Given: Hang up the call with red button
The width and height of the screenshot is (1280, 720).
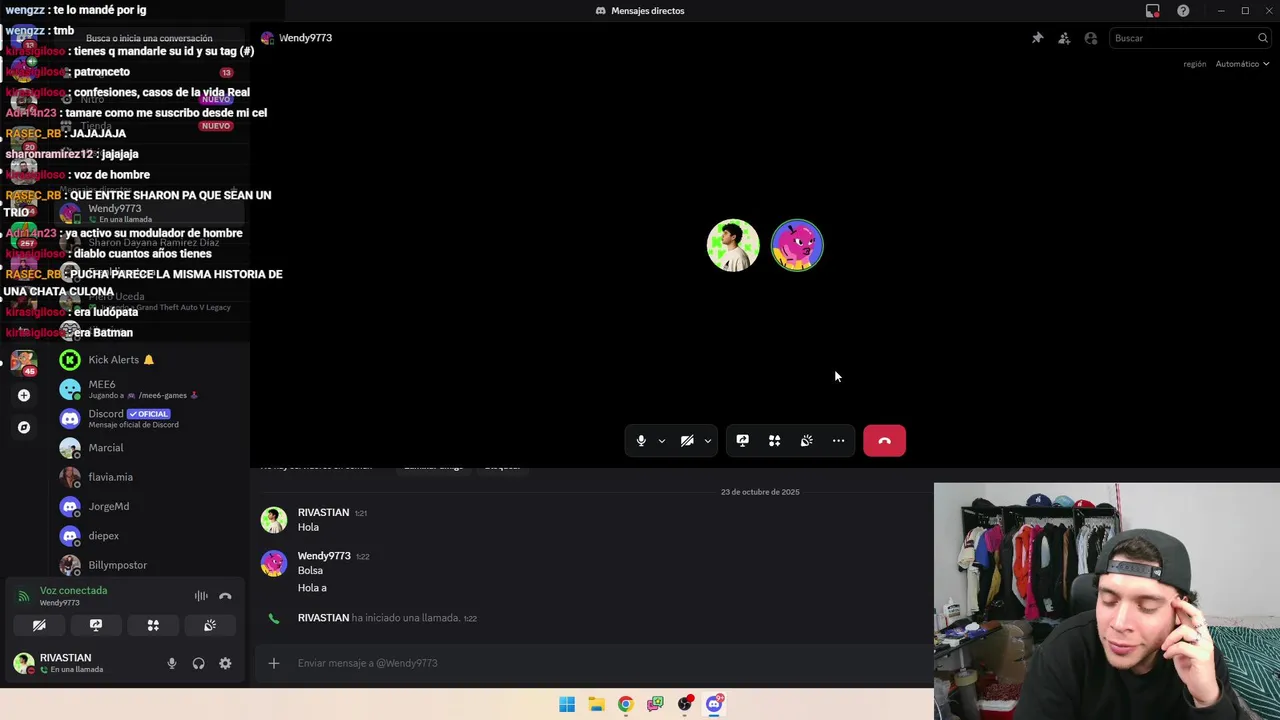Looking at the screenshot, I should pyautogui.click(x=884, y=441).
